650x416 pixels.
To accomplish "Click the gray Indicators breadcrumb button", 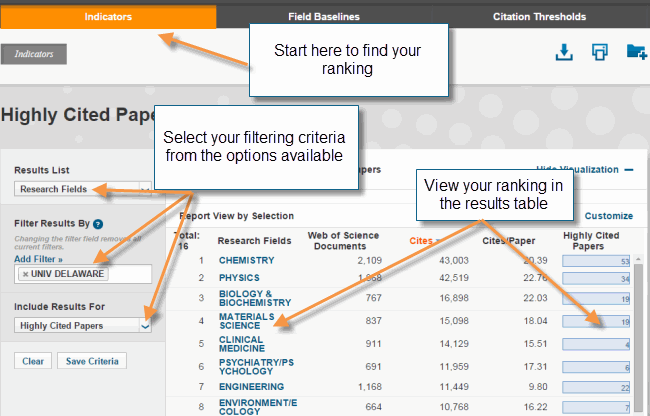I will (34, 54).
